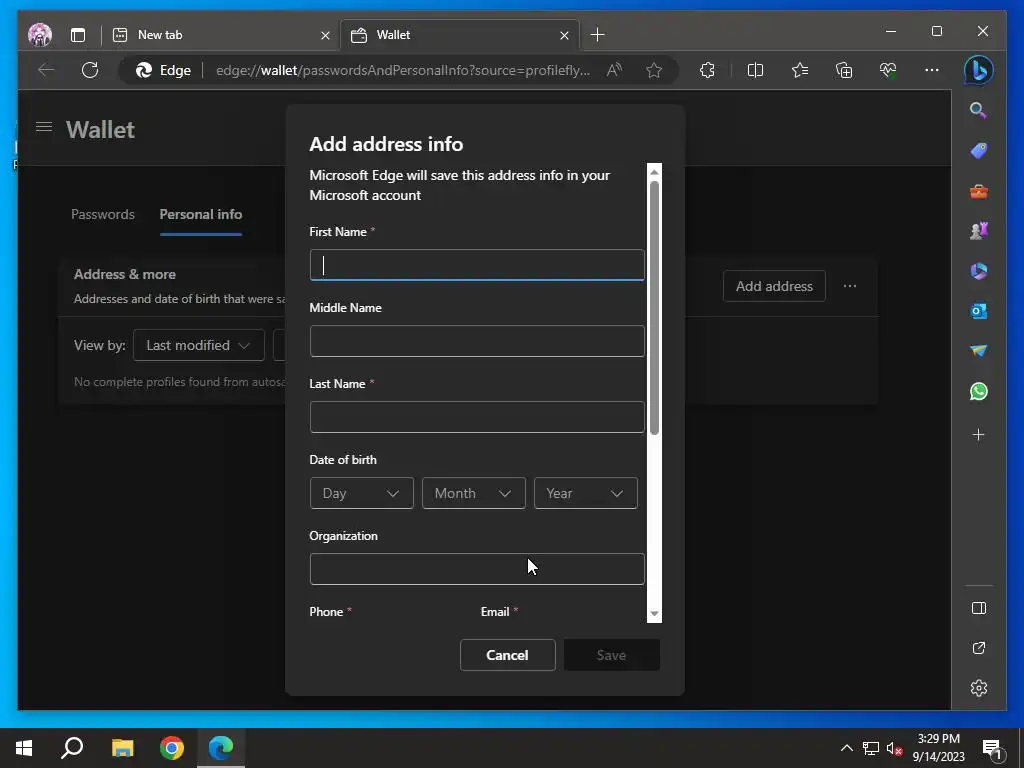Open the Edge profile avatar

[40, 35]
